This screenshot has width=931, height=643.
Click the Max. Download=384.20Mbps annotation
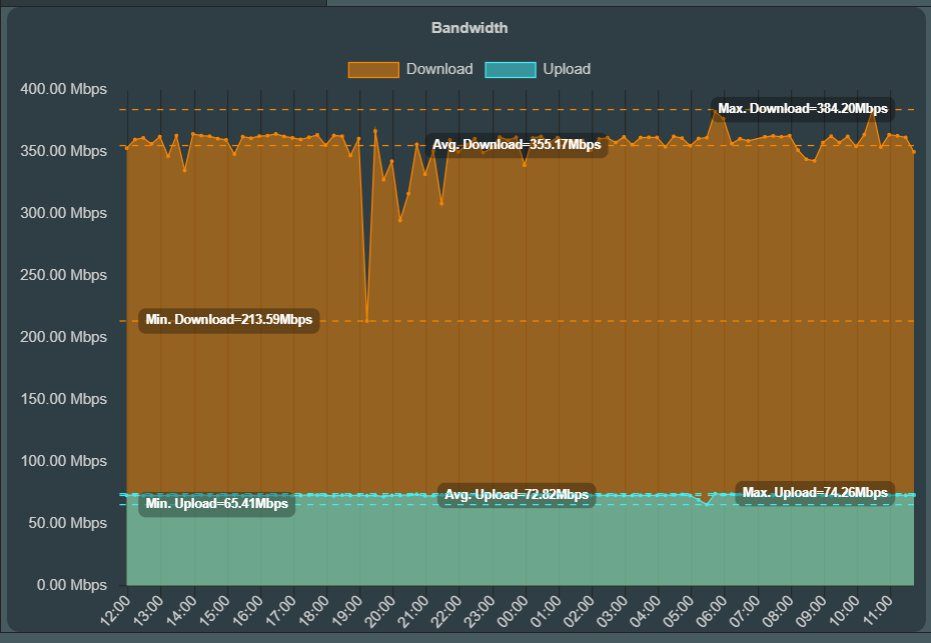coord(802,109)
